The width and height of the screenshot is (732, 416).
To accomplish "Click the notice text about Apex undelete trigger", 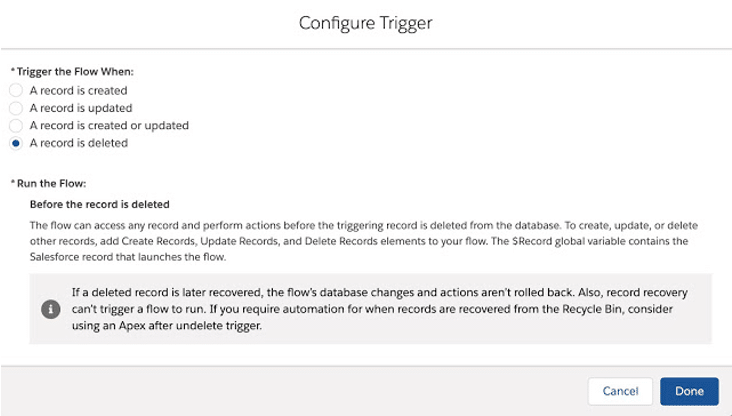I will click(x=379, y=309).
